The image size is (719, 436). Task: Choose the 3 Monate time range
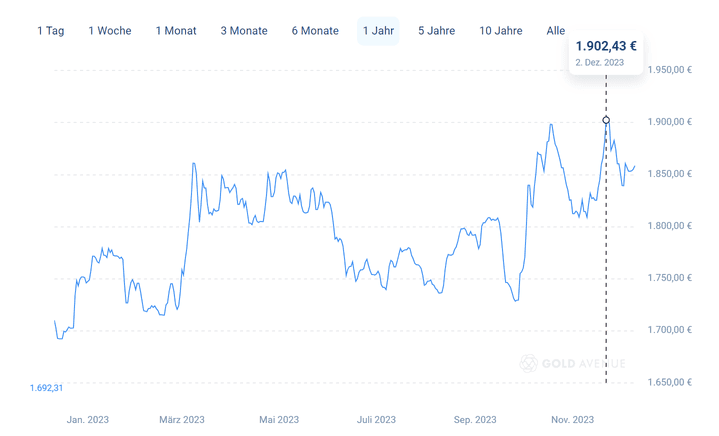(244, 31)
